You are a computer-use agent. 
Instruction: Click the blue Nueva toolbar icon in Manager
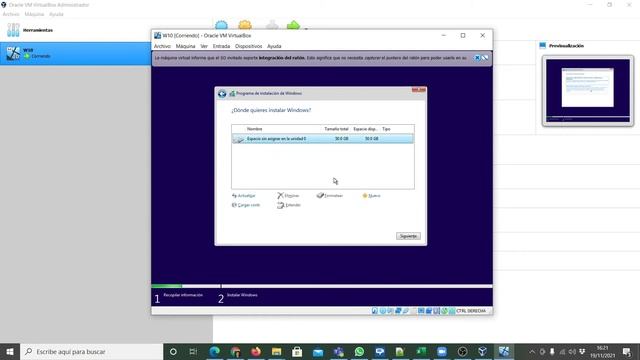[221, 25]
